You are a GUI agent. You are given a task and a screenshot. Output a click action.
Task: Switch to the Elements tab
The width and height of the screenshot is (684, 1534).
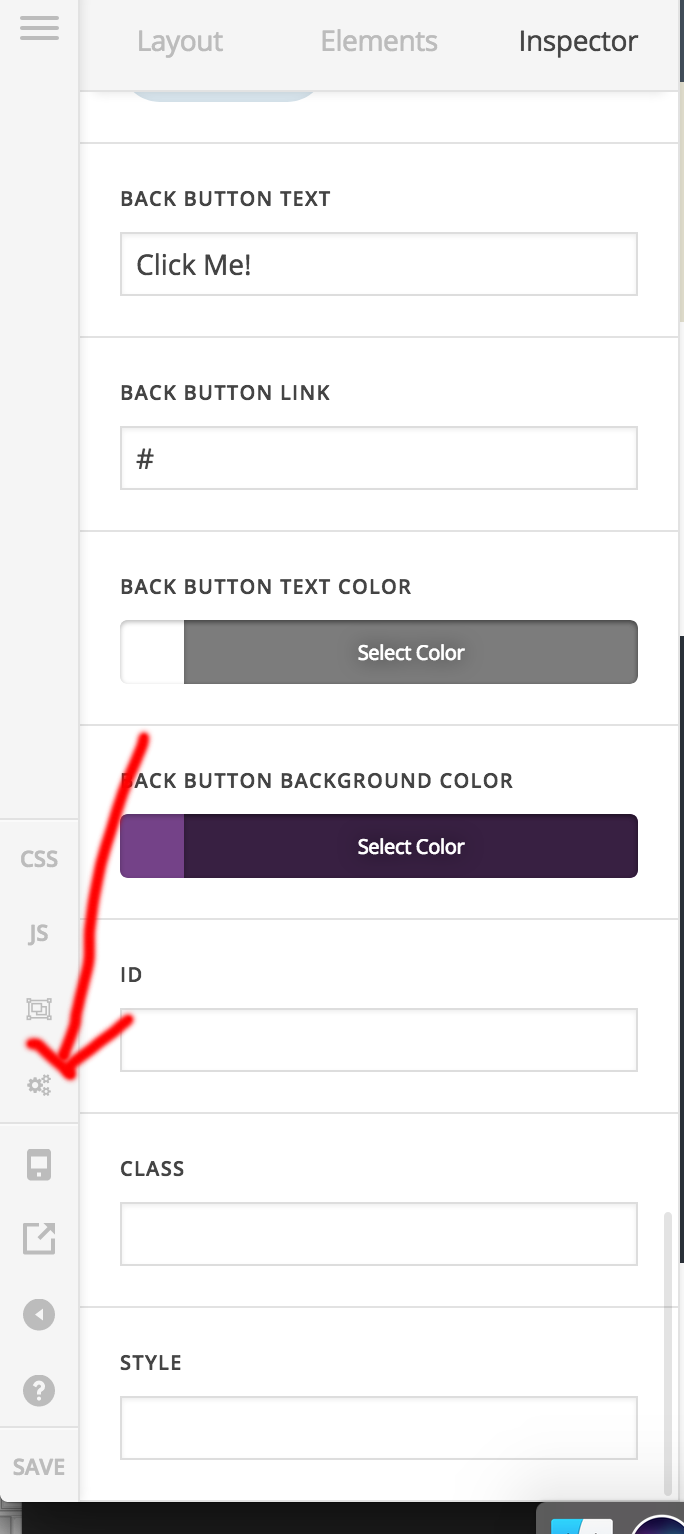[378, 41]
